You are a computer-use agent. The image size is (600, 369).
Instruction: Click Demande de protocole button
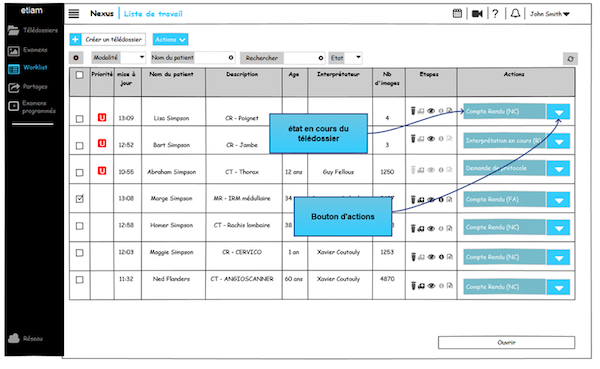(x=504, y=168)
